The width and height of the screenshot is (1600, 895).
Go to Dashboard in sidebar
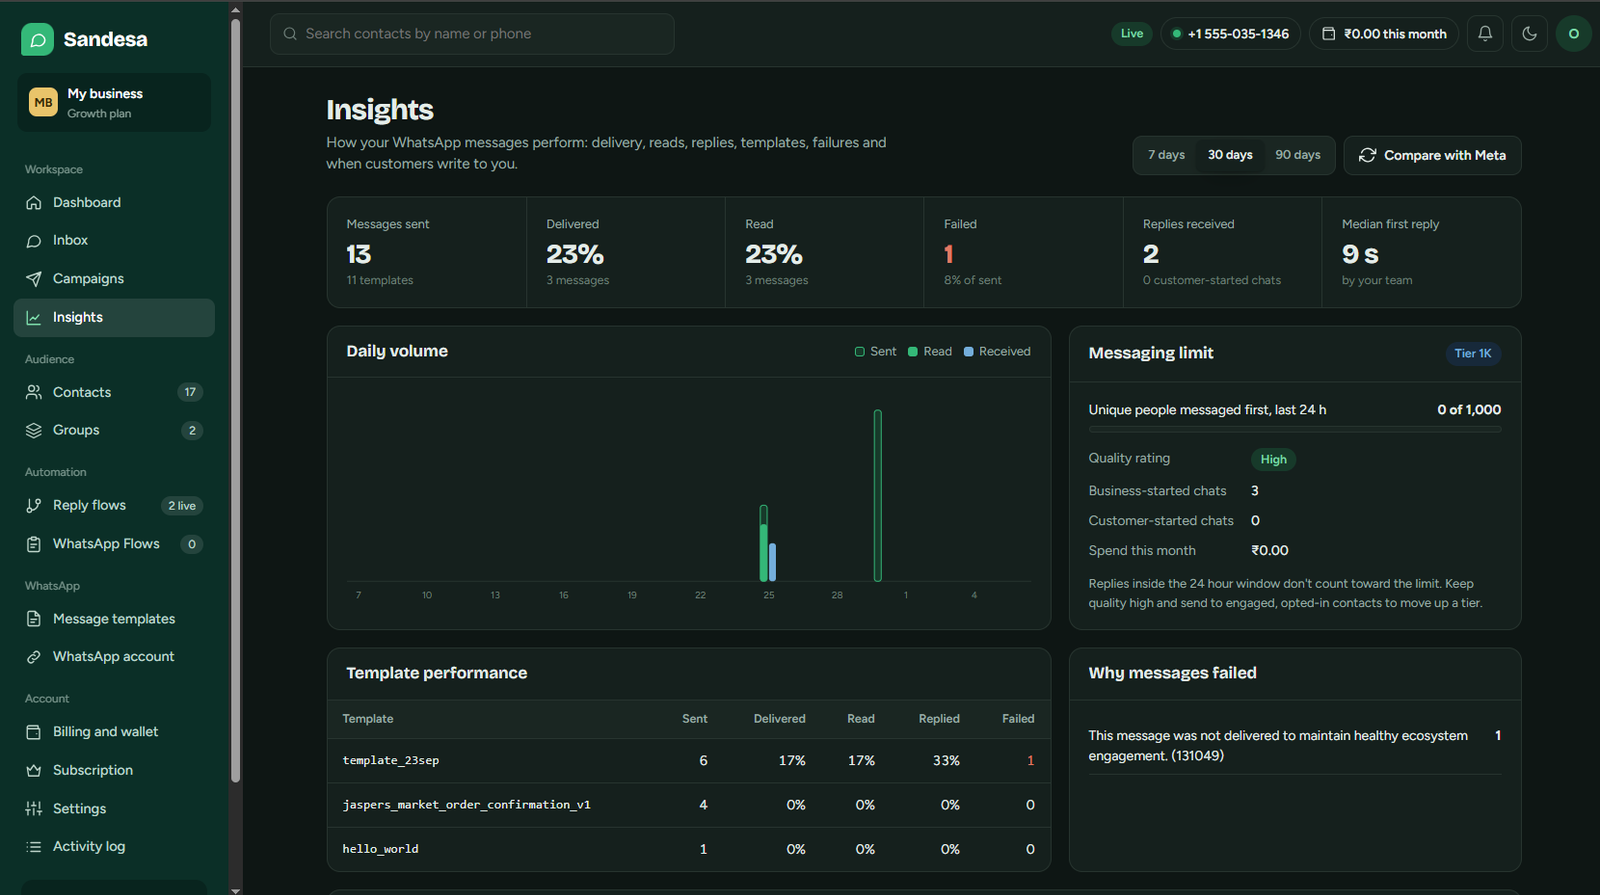tap(114, 203)
